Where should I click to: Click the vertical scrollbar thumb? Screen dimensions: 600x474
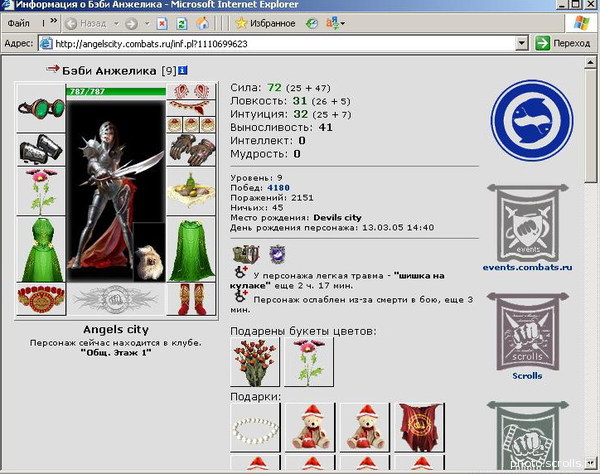[x=590, y=125]
